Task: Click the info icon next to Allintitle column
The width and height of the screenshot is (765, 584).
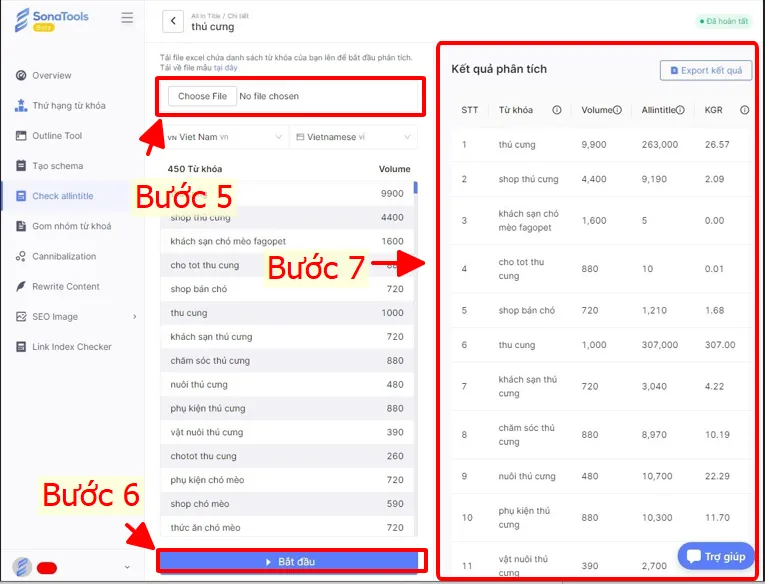Action: point(683,110)
